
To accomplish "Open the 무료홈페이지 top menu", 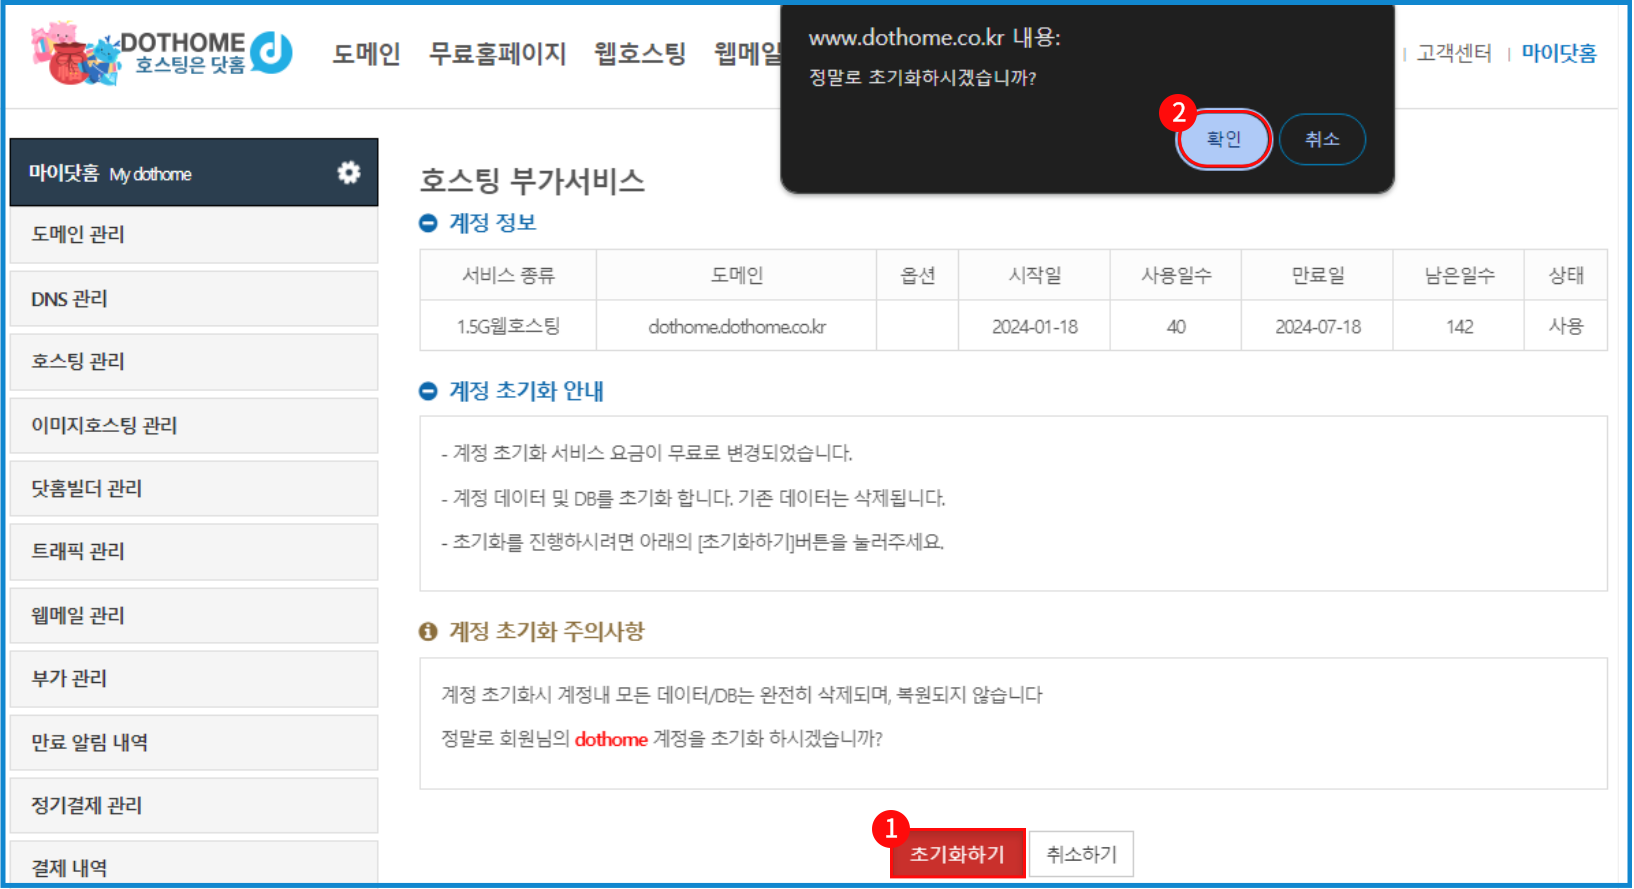I will pos(497,54).
